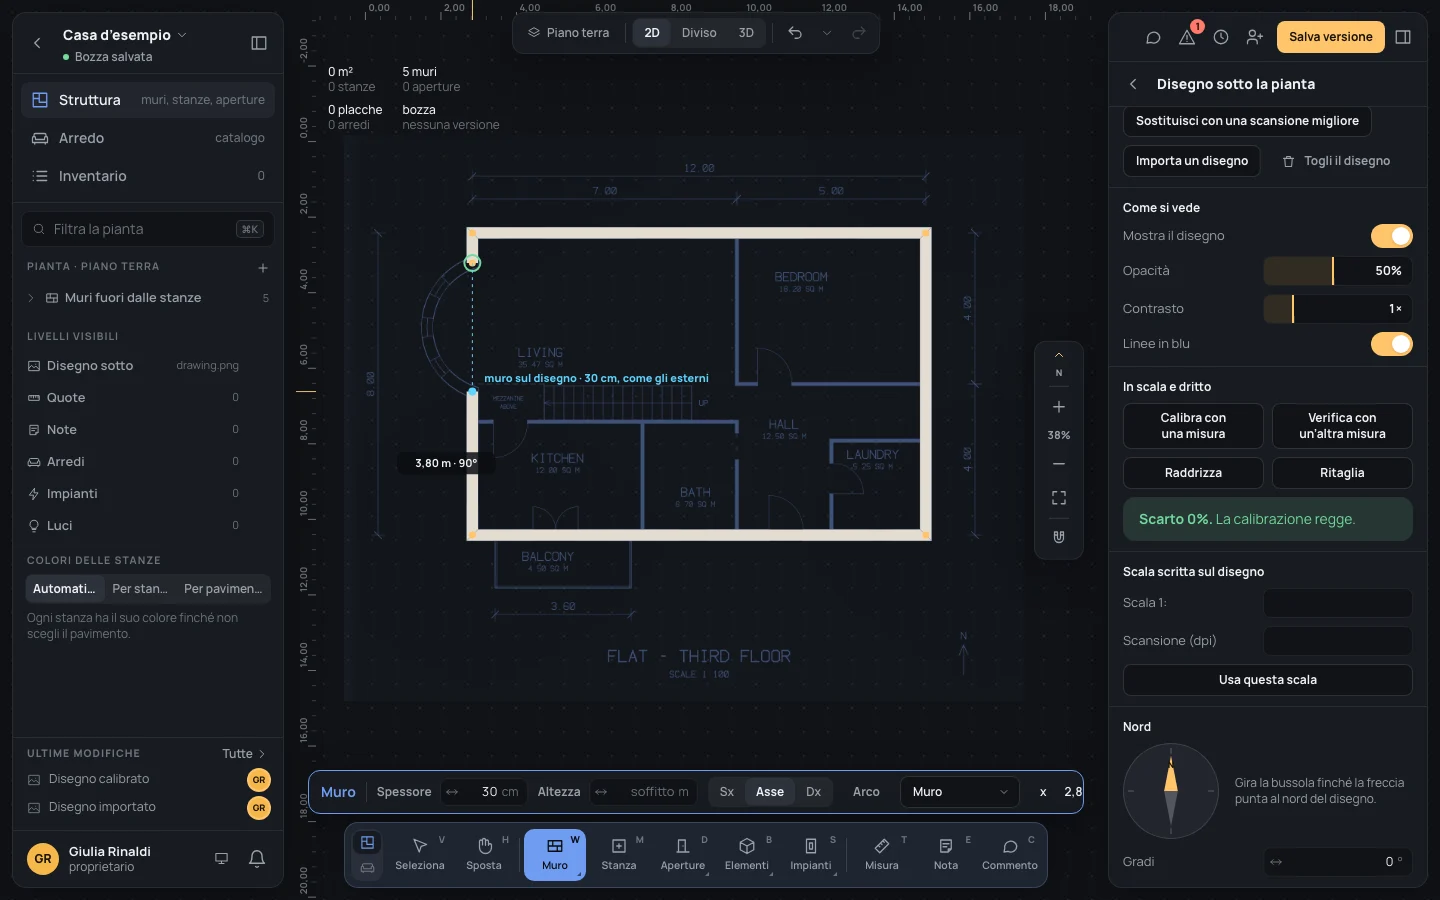Image resolution: width=1440 pixels, height=900 pixels.
Task: Pick the Elementi tool
Action: pyautogui.click(x=747, y=855)
